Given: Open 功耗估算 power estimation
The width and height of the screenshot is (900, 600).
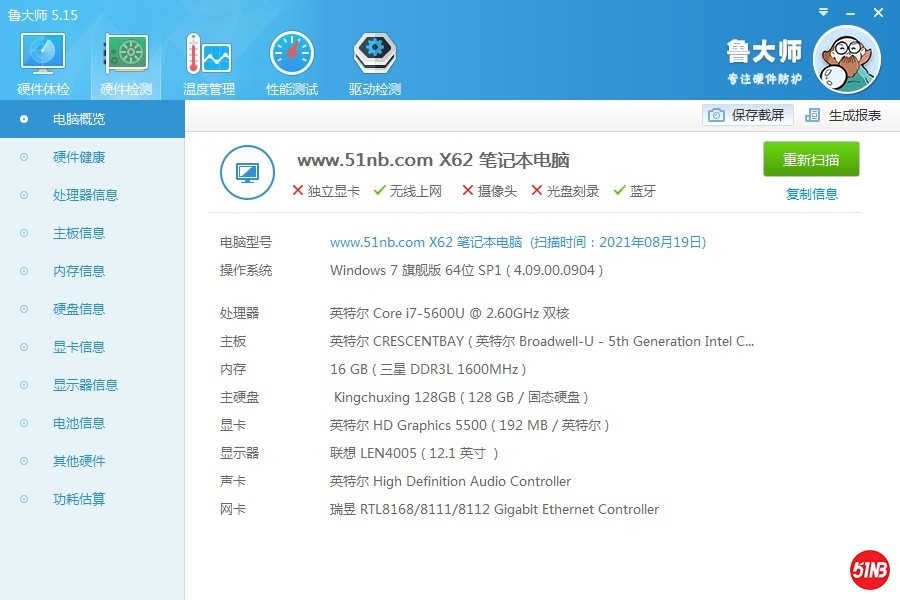Looking at the screenshot, I should pos(79,499).
